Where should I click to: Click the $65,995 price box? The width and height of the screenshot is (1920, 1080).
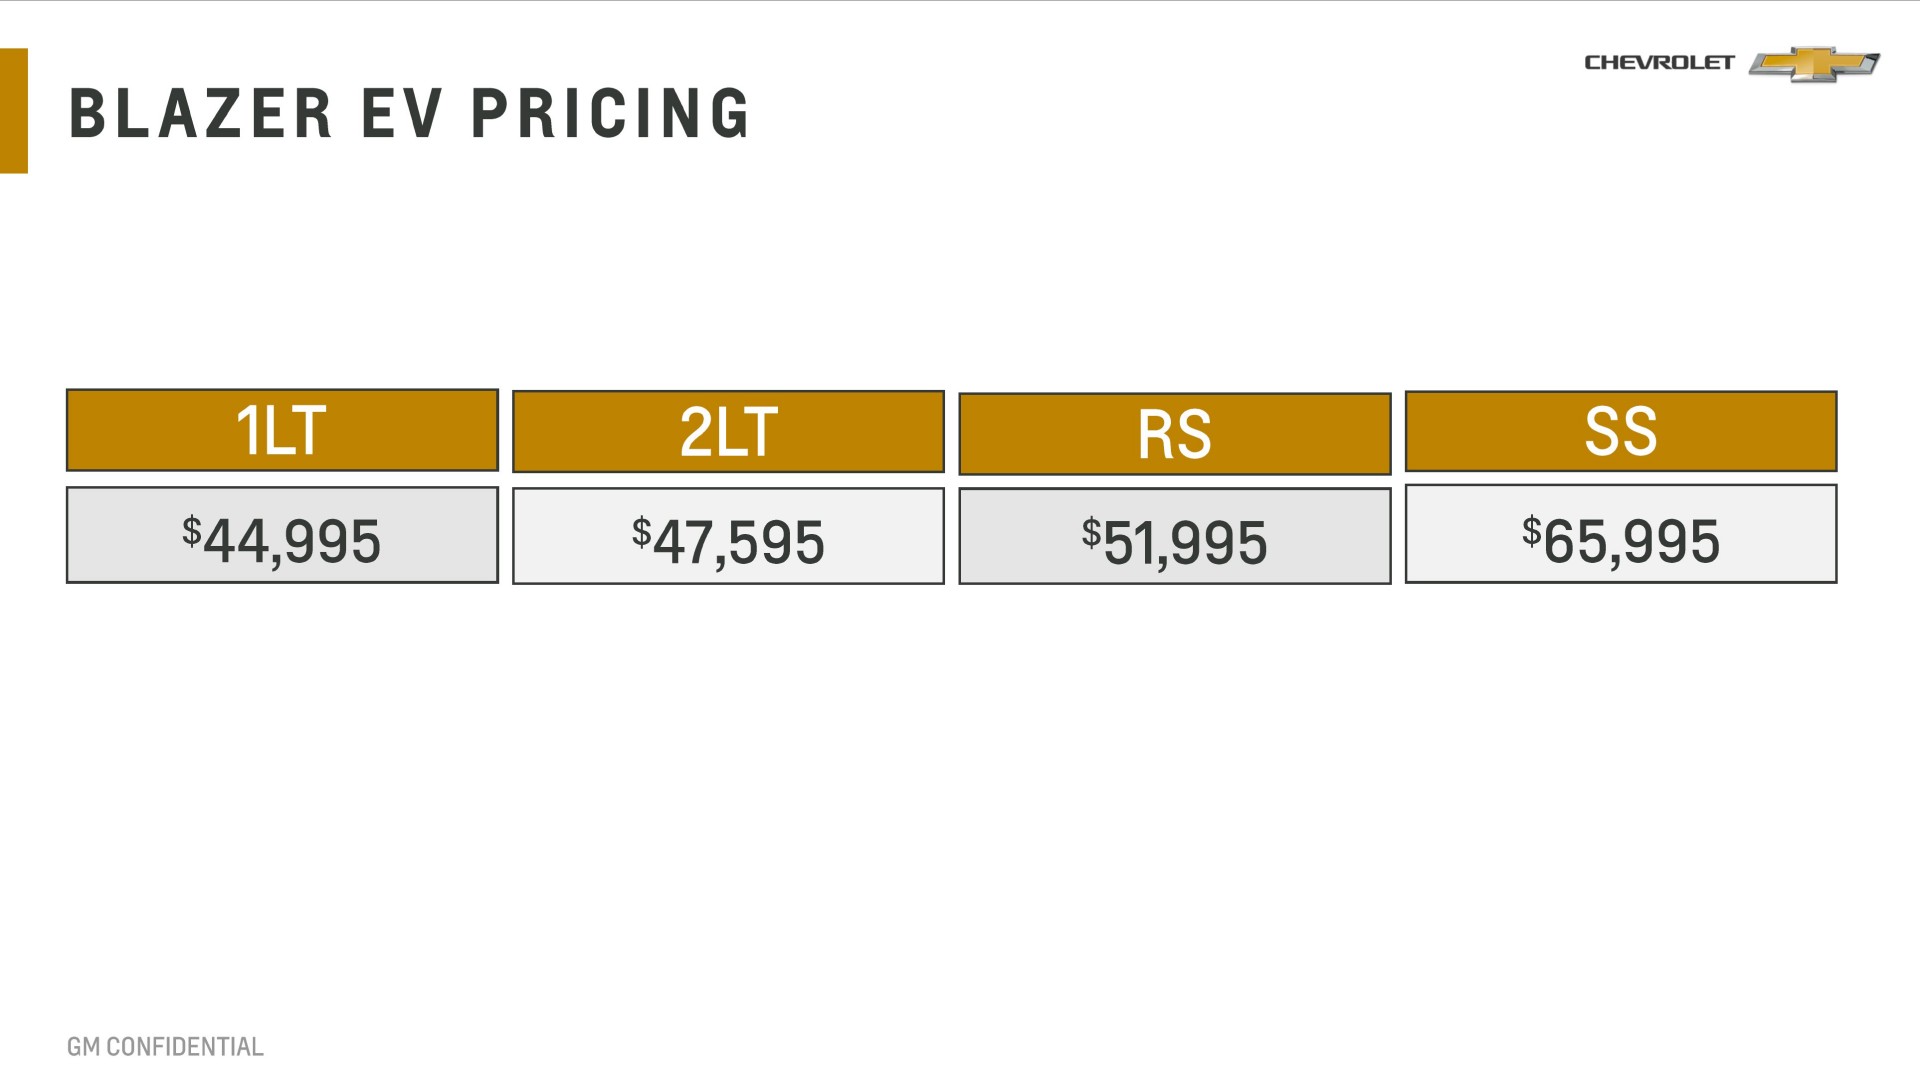coord(1620,535)
